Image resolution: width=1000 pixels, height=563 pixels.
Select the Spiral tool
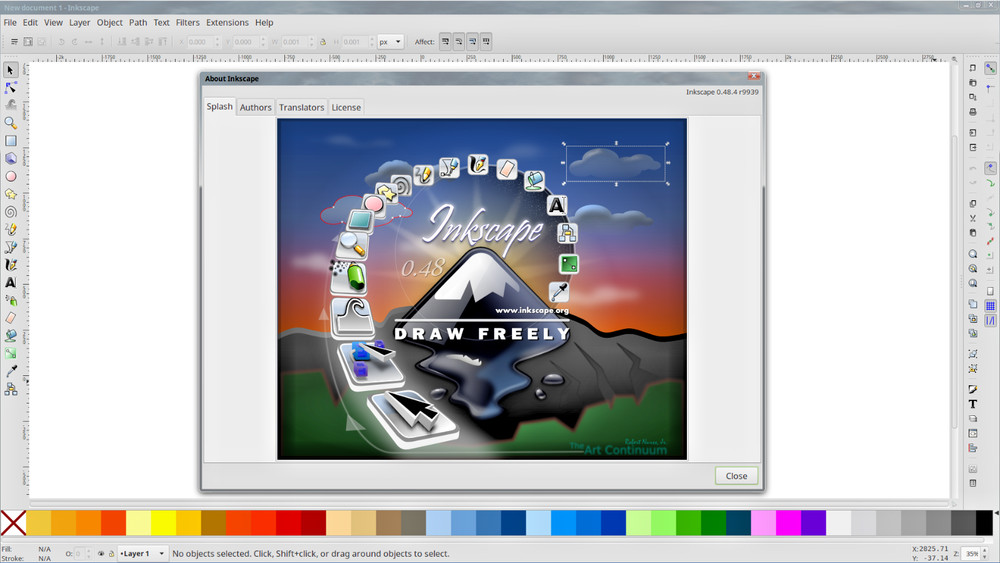coord(10,212)
